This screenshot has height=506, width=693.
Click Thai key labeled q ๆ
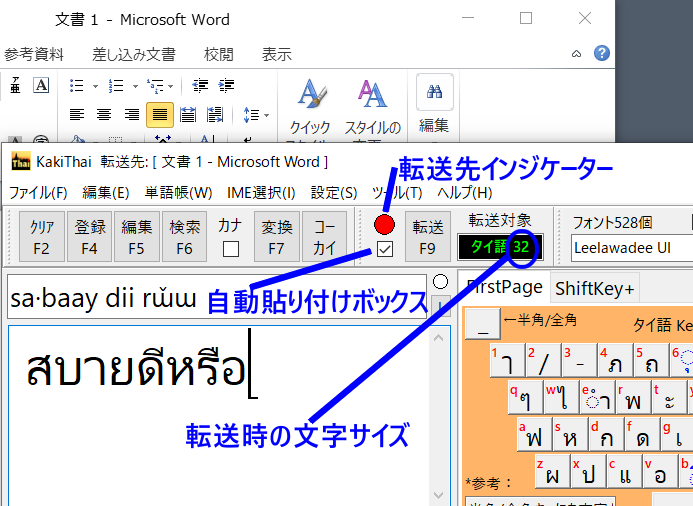pos(525,397)
